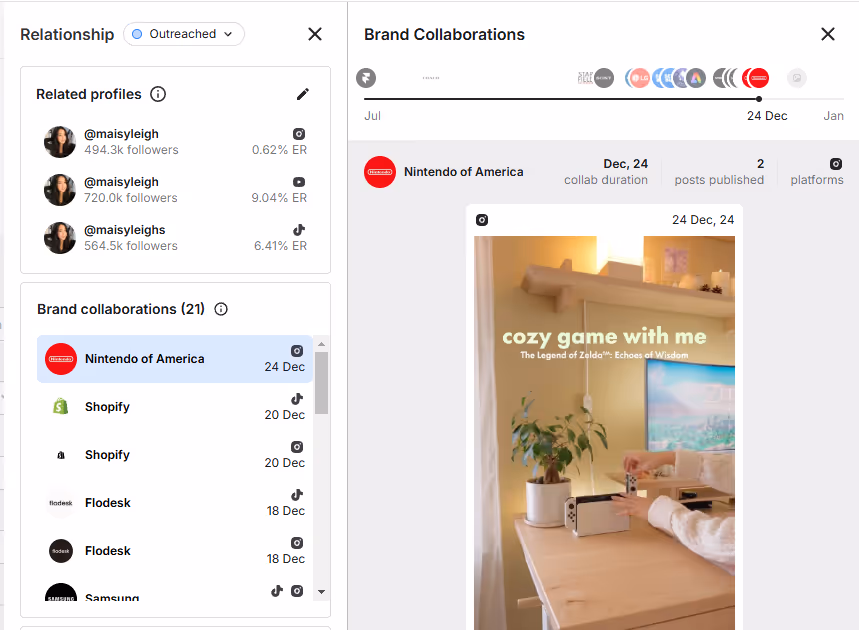Click TikTok icon on Samsung row
Image resolution: width=859 pixels, height=630 pixels.
[277, 591]
